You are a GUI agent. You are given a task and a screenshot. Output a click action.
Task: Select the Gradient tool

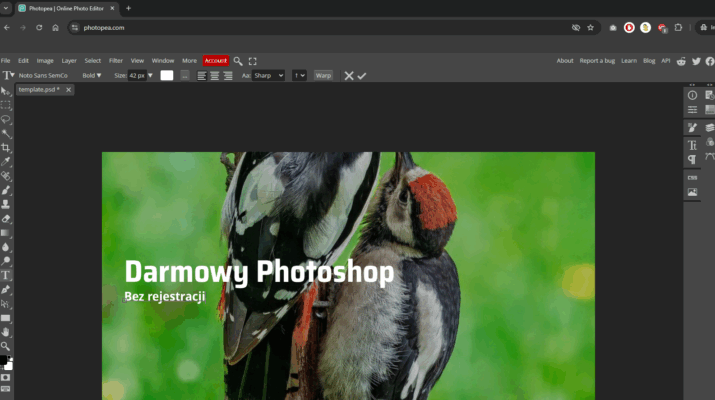[5, 233]
